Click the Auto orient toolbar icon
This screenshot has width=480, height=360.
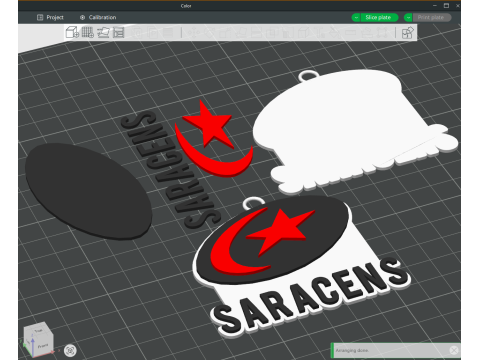103,33
